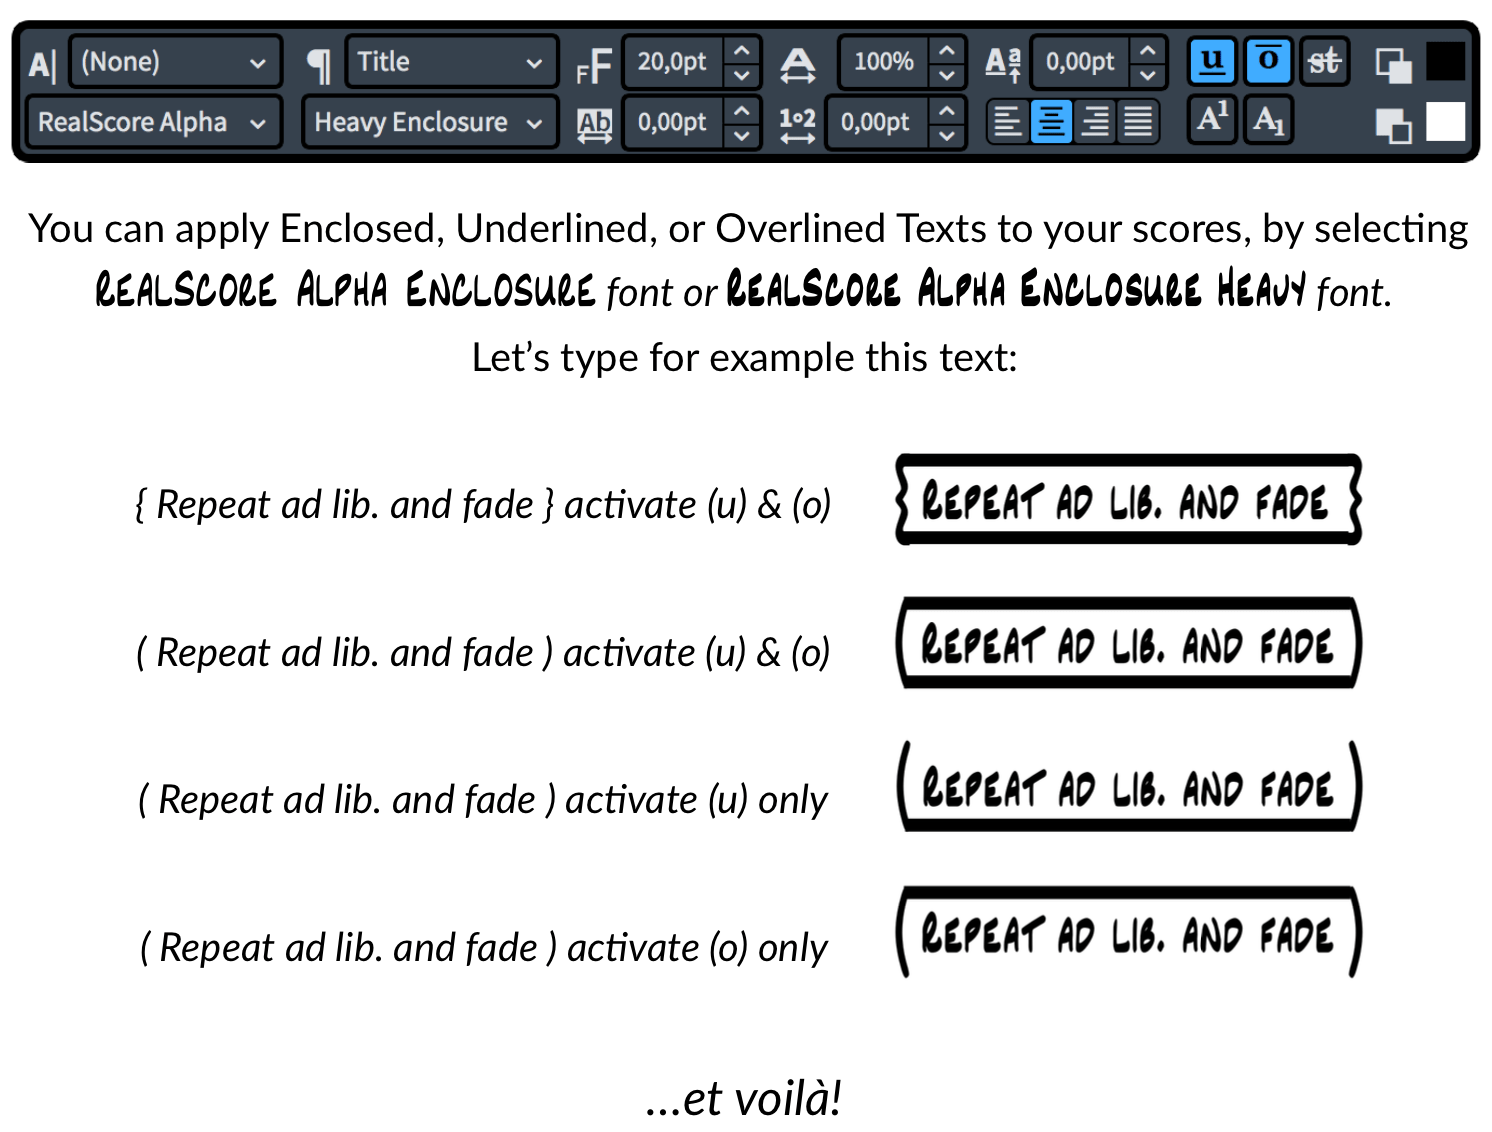Click the word spacing icon
This screenshot has height=1132, width=1492.
click(x=797, y=125)
